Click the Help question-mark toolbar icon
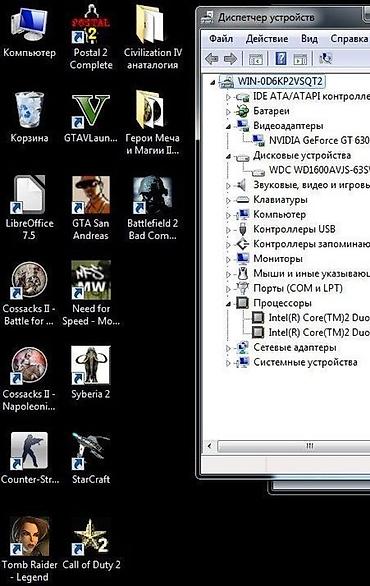Viewport: 370px width, 586px height. point(281,59)
